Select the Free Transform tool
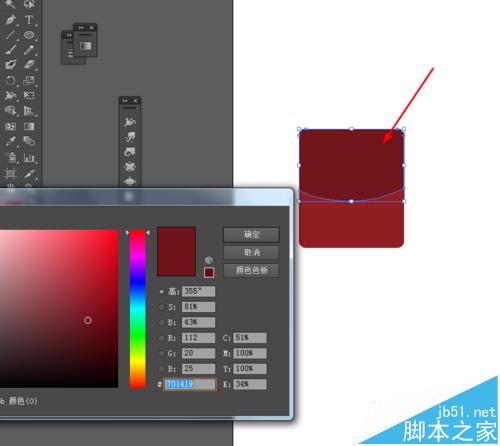This screenshot has width=500, height=446. coord(29,96)
